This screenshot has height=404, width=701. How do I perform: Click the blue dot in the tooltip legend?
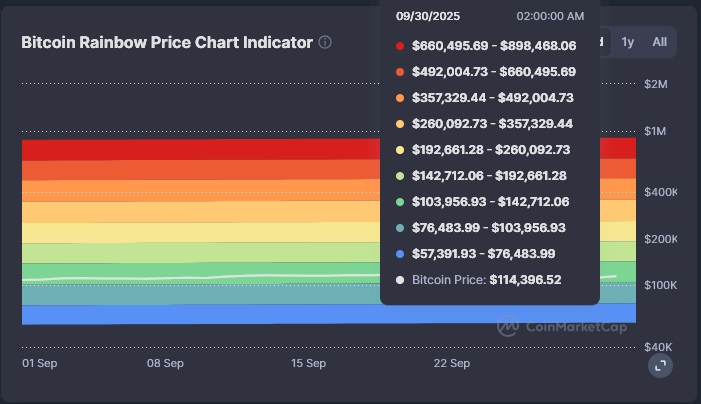(x=400, y=254)
